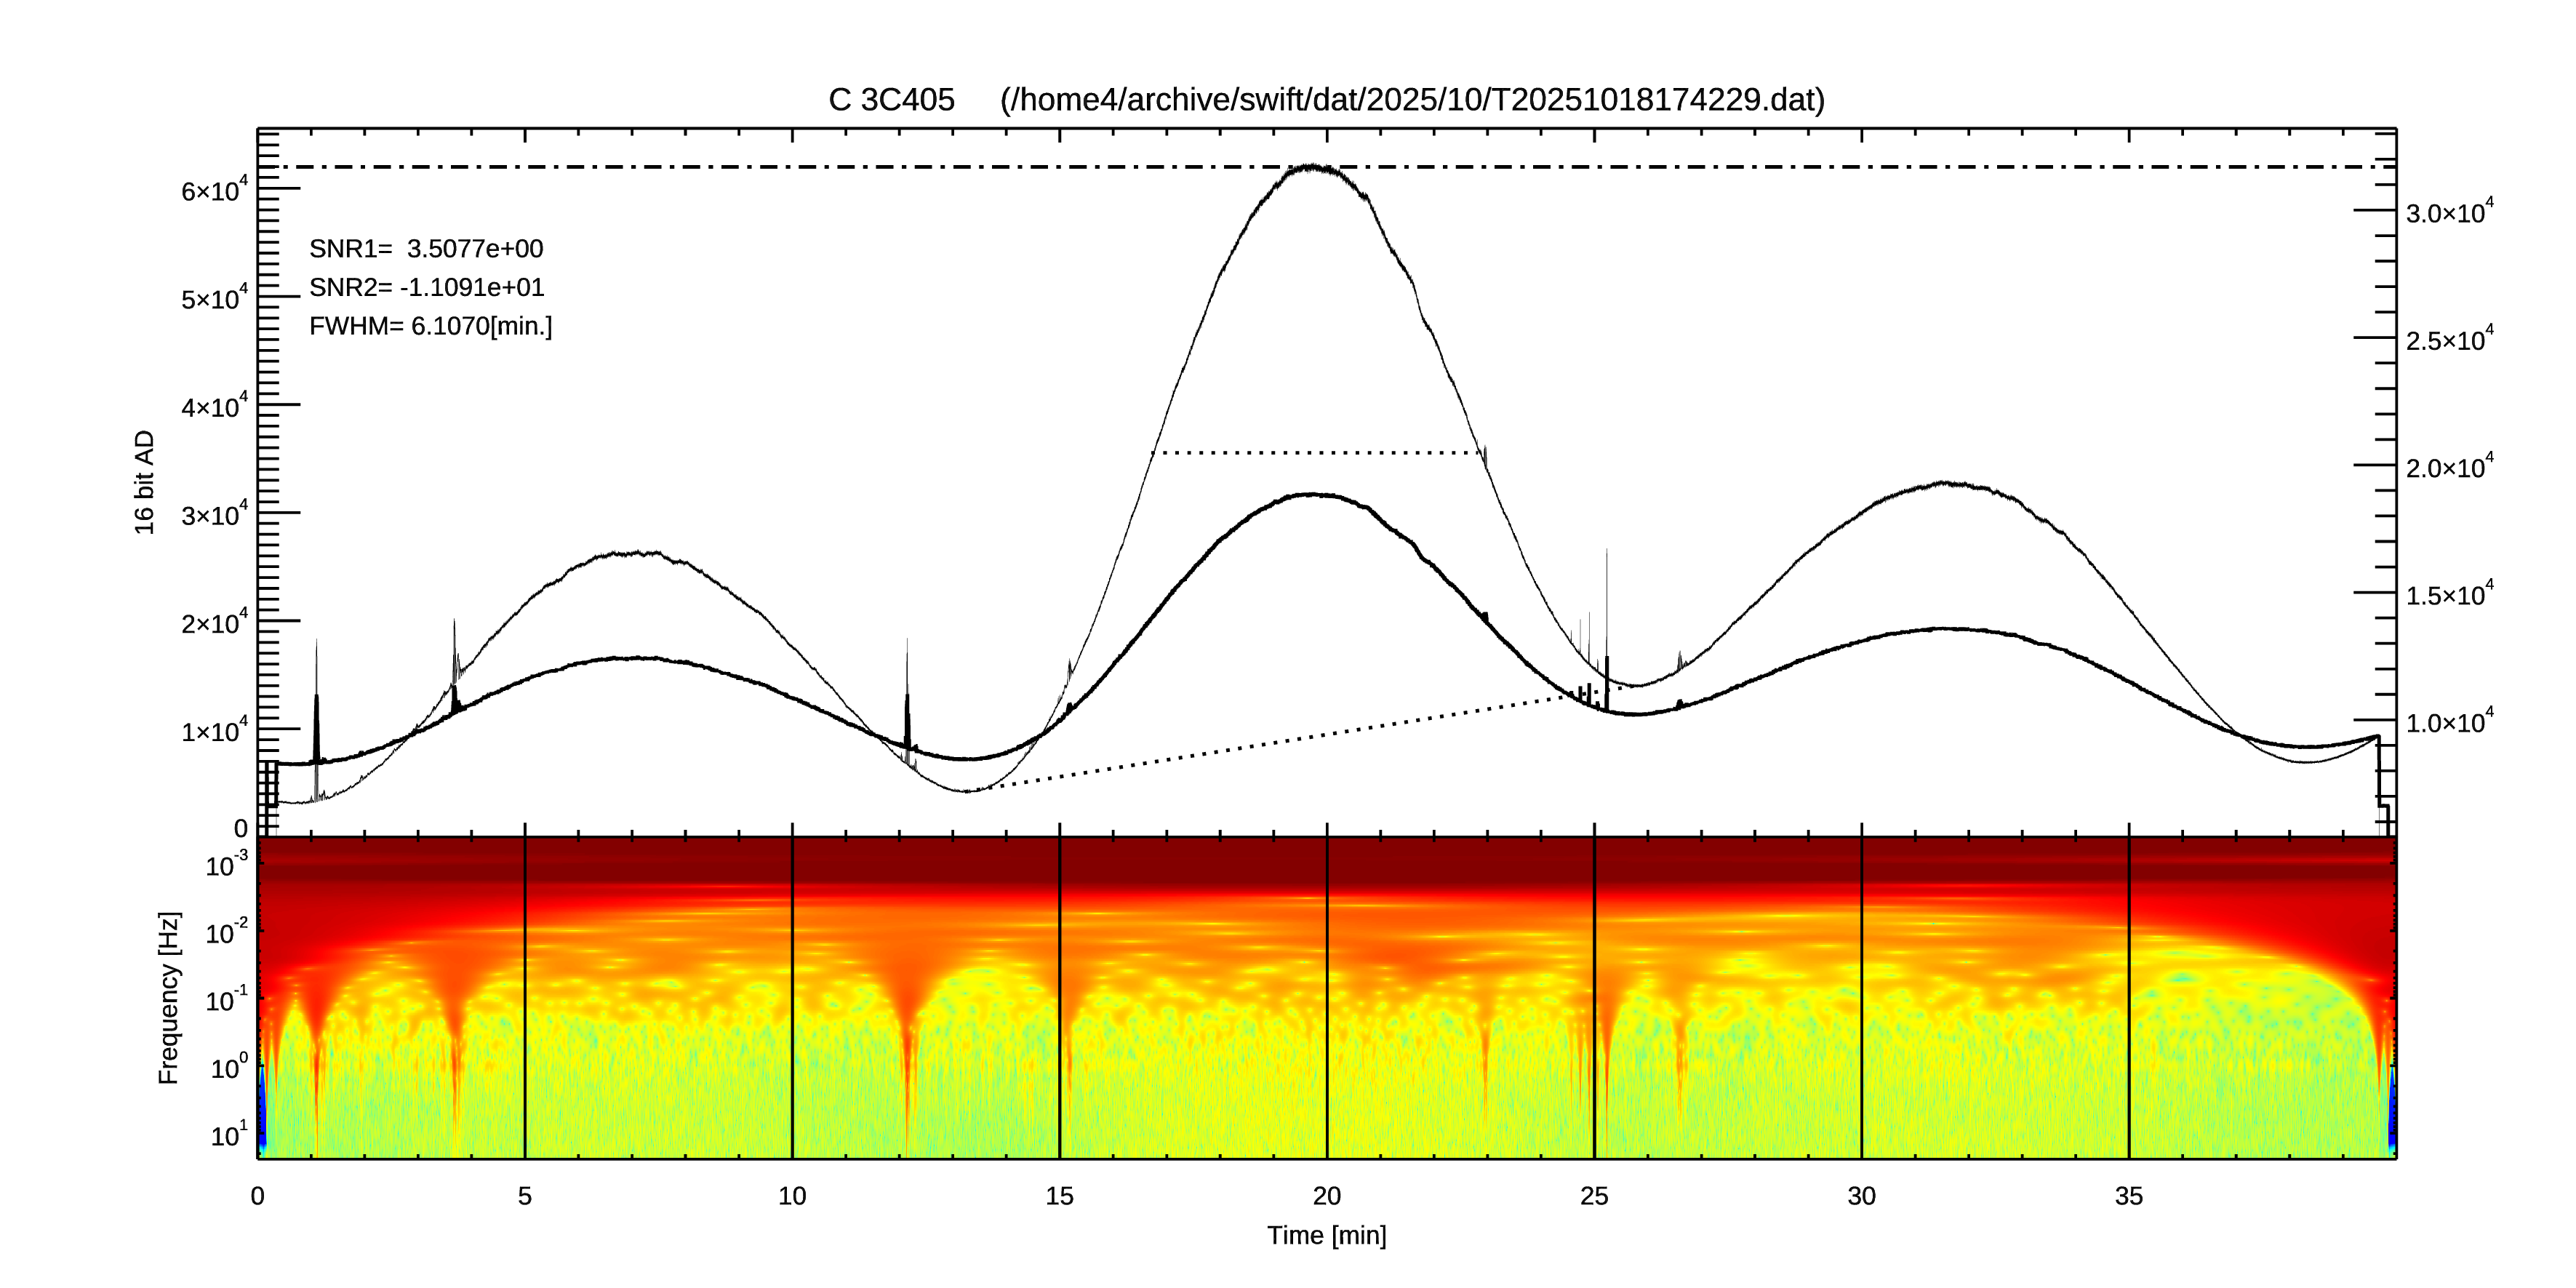Click the archive file path in title
This screenshot has height=1288, width=2576.
tap(1412, 100)
